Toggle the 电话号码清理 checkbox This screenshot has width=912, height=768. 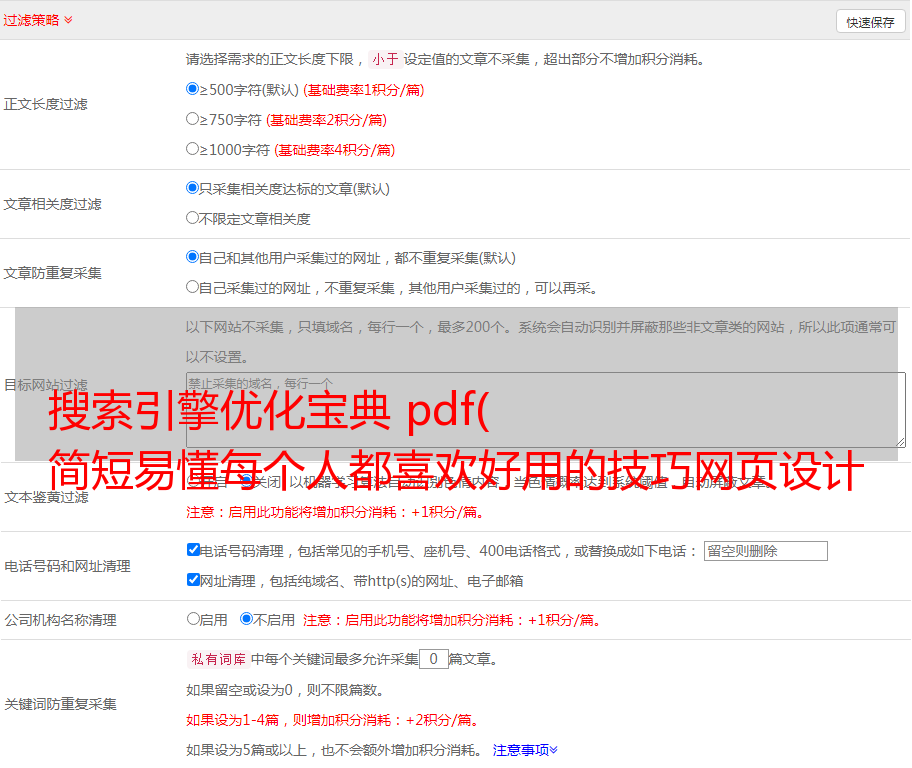[194, 550]
